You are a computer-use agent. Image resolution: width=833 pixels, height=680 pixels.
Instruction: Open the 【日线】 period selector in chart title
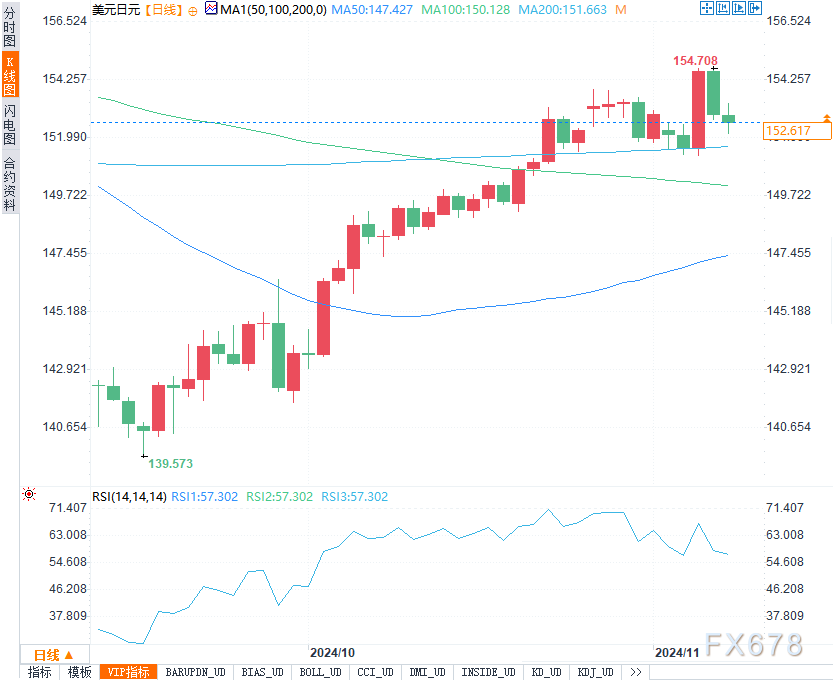162,9
